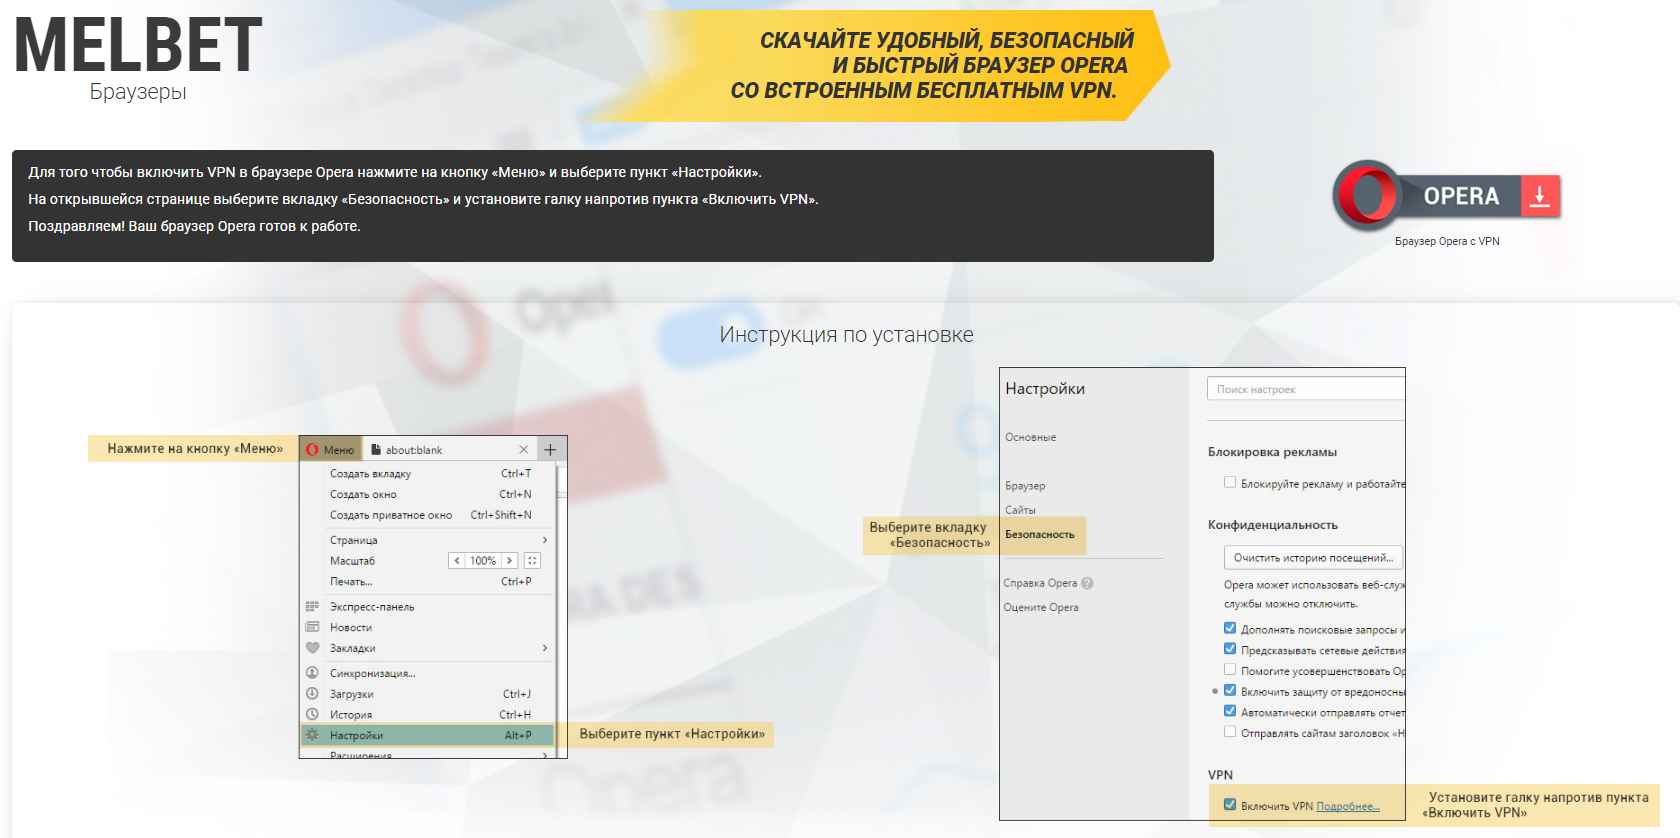
Task: Expand the Страница submenu arrow
Action: coord(544,540)
